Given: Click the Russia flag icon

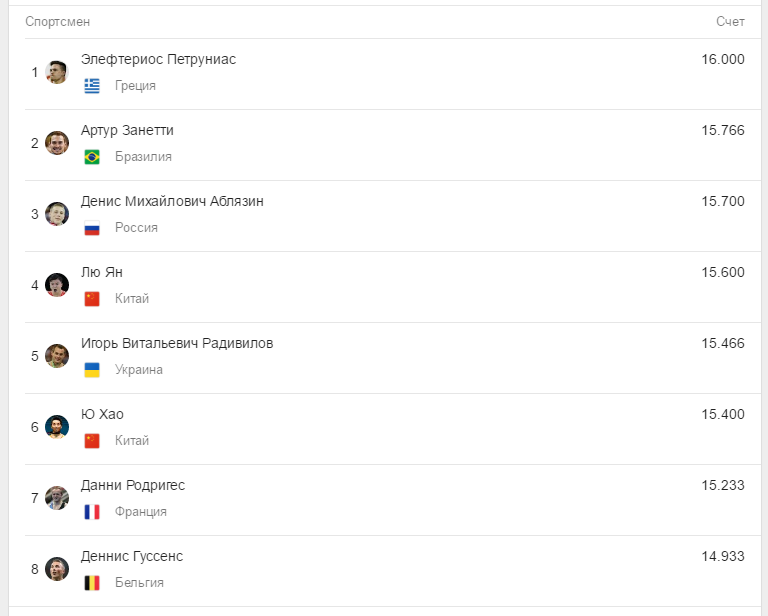Looking at the screenshot, I should click(92, 228).
